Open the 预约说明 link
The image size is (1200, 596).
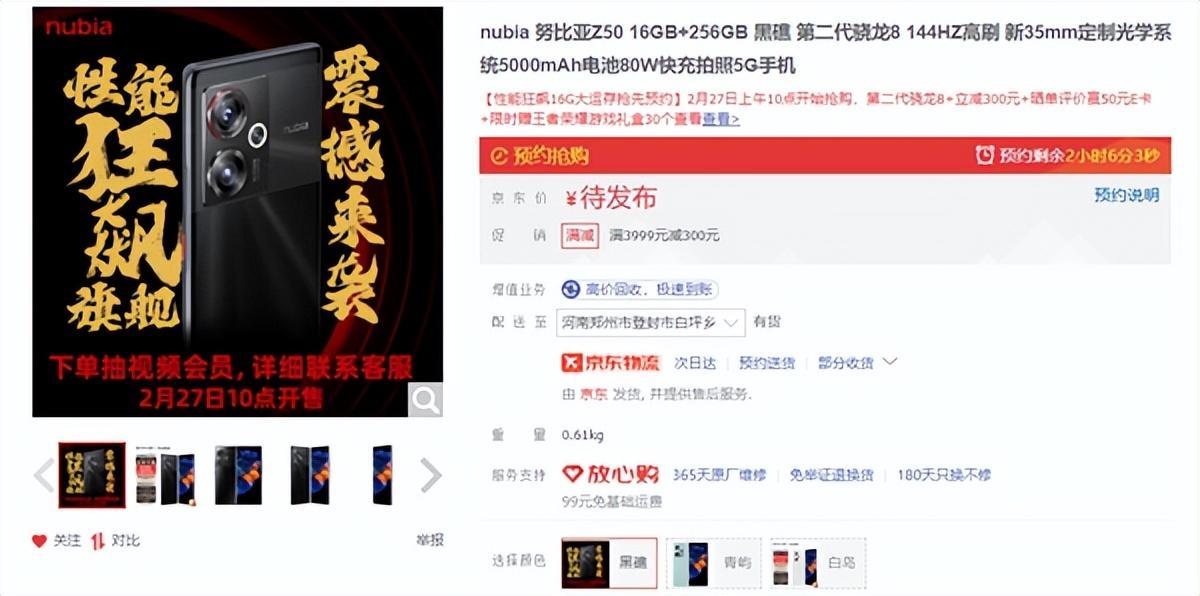(x=1127, y=195)
